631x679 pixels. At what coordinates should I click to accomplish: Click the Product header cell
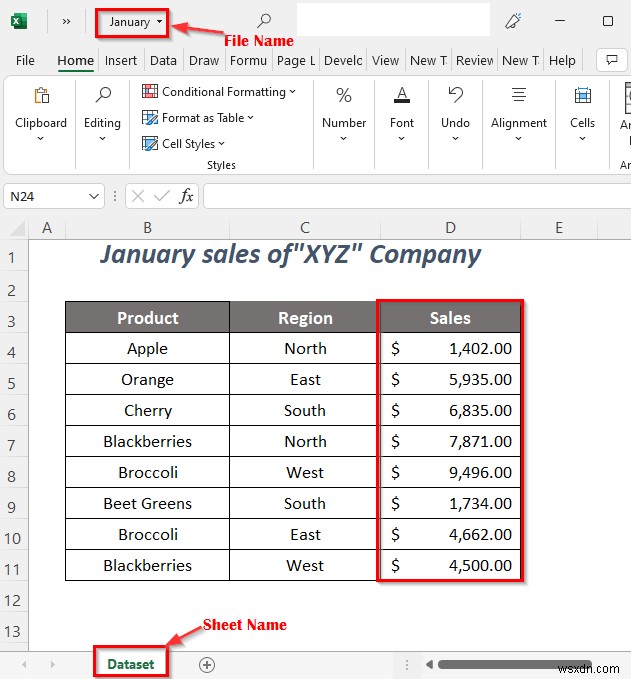[148, 318]
